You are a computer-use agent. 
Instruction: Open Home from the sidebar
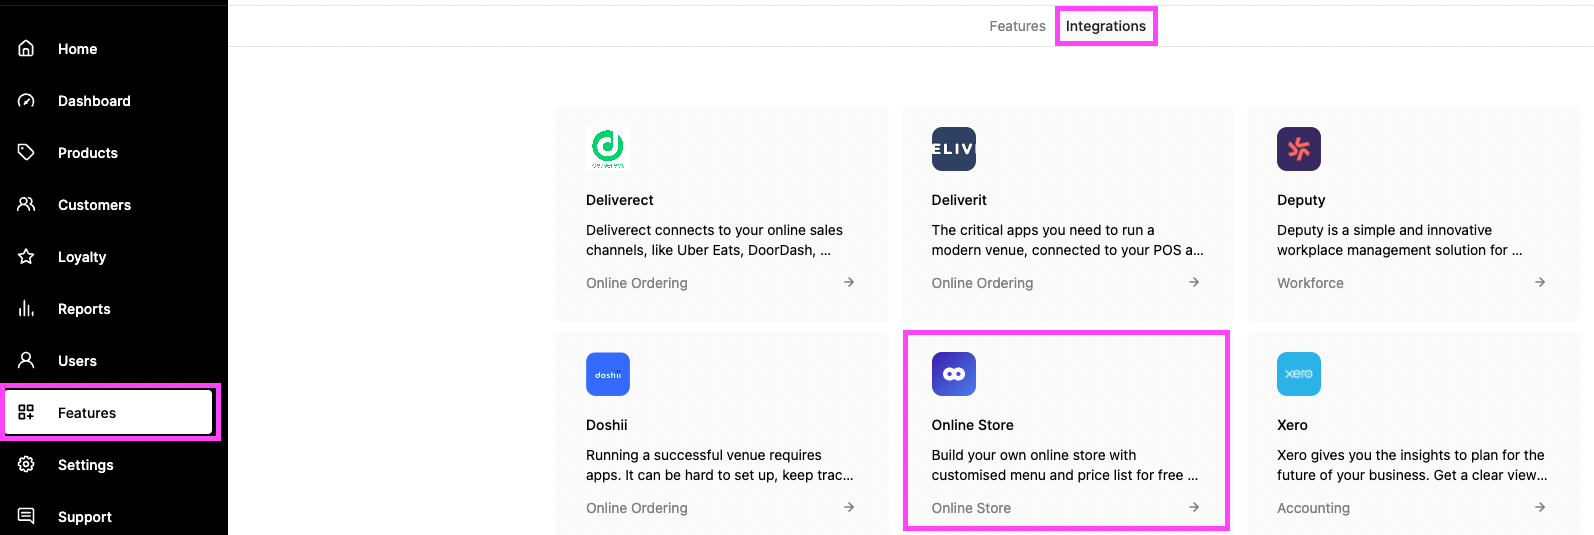[77, 49]
